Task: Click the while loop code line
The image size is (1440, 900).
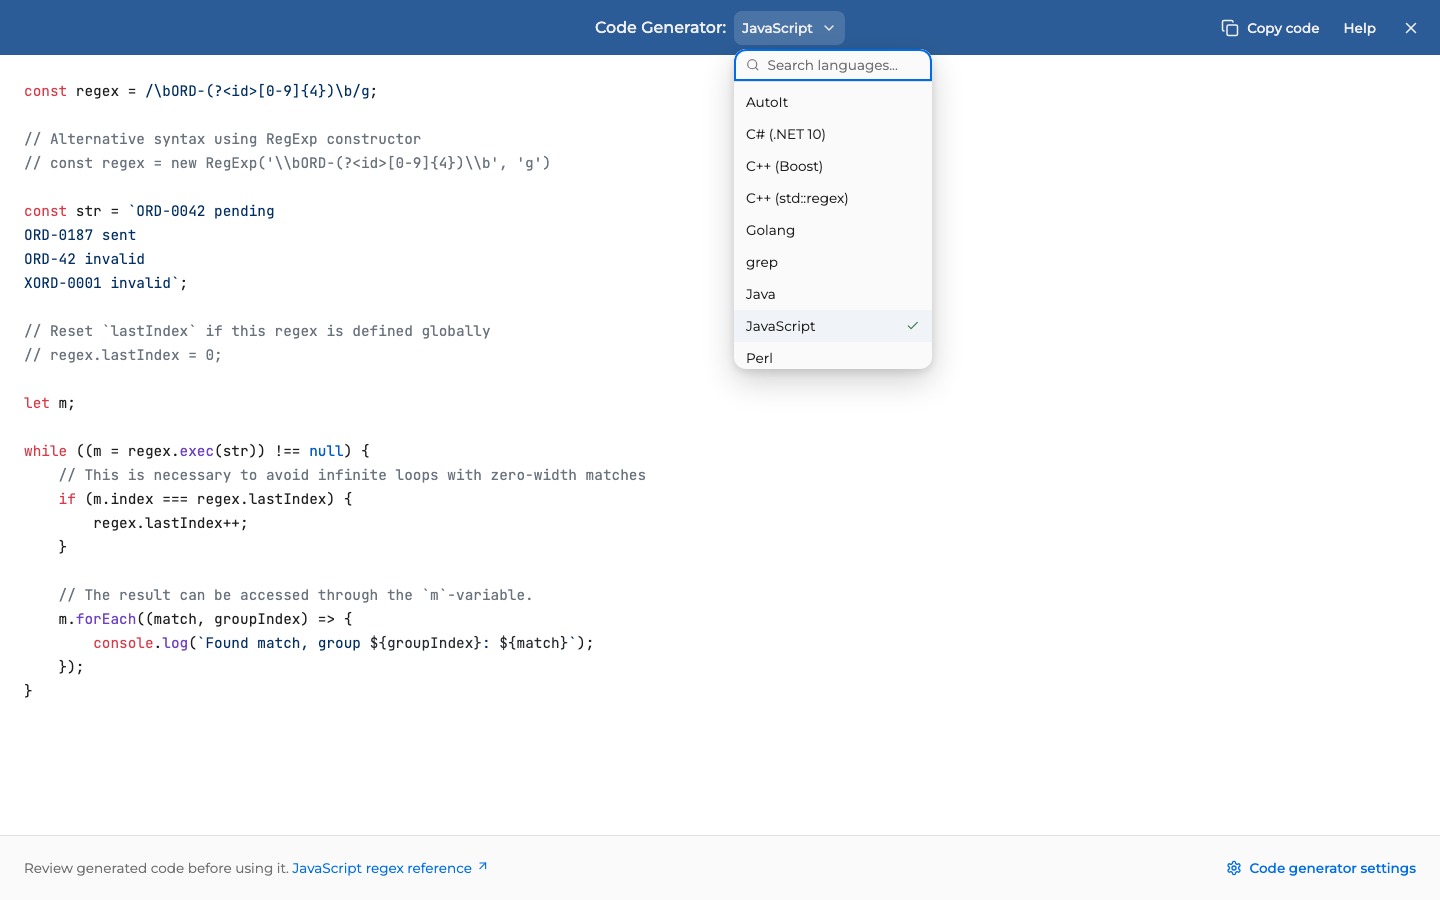Action: 197,451
